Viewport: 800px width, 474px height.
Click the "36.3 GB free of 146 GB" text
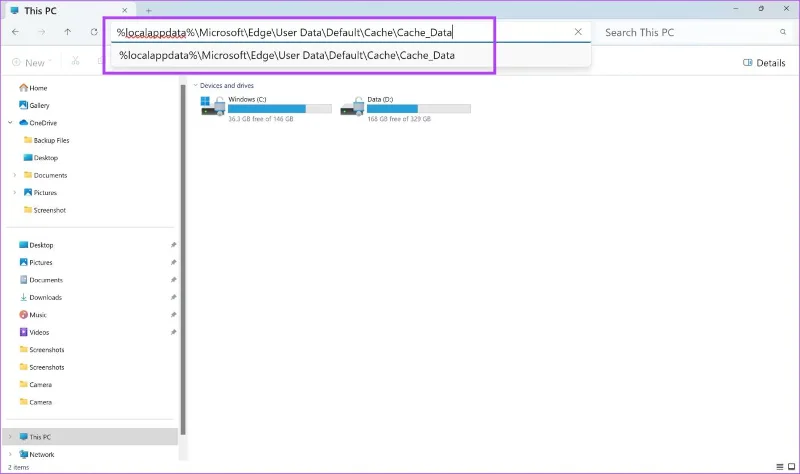[x=261, y=119]
